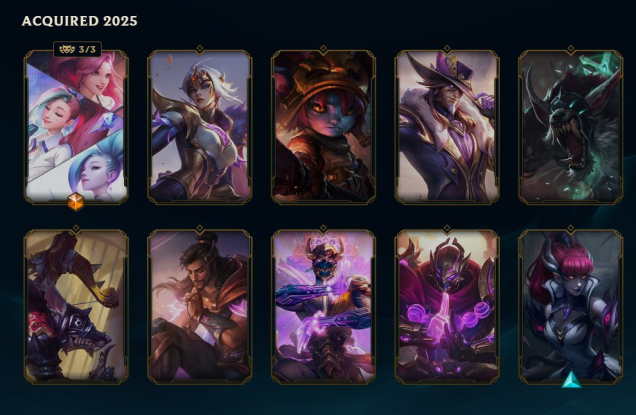Click the ACQUIRED 2025 section header
Viewport: 636px width, 415px height.
(x=80, y=21)
